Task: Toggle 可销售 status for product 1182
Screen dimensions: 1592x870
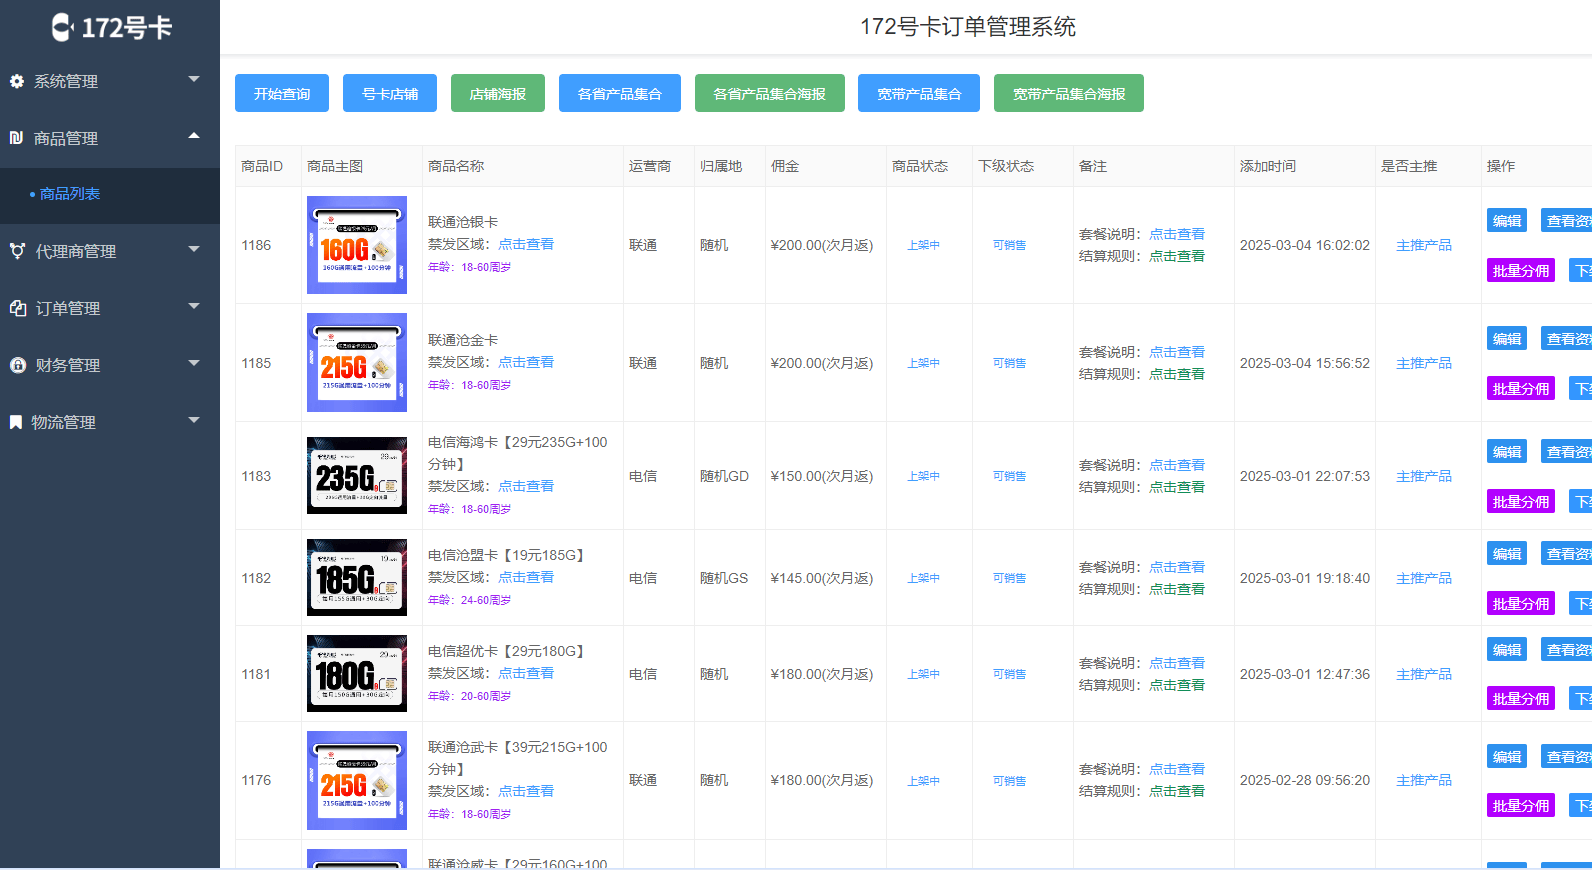Action: pos(1009,578)
